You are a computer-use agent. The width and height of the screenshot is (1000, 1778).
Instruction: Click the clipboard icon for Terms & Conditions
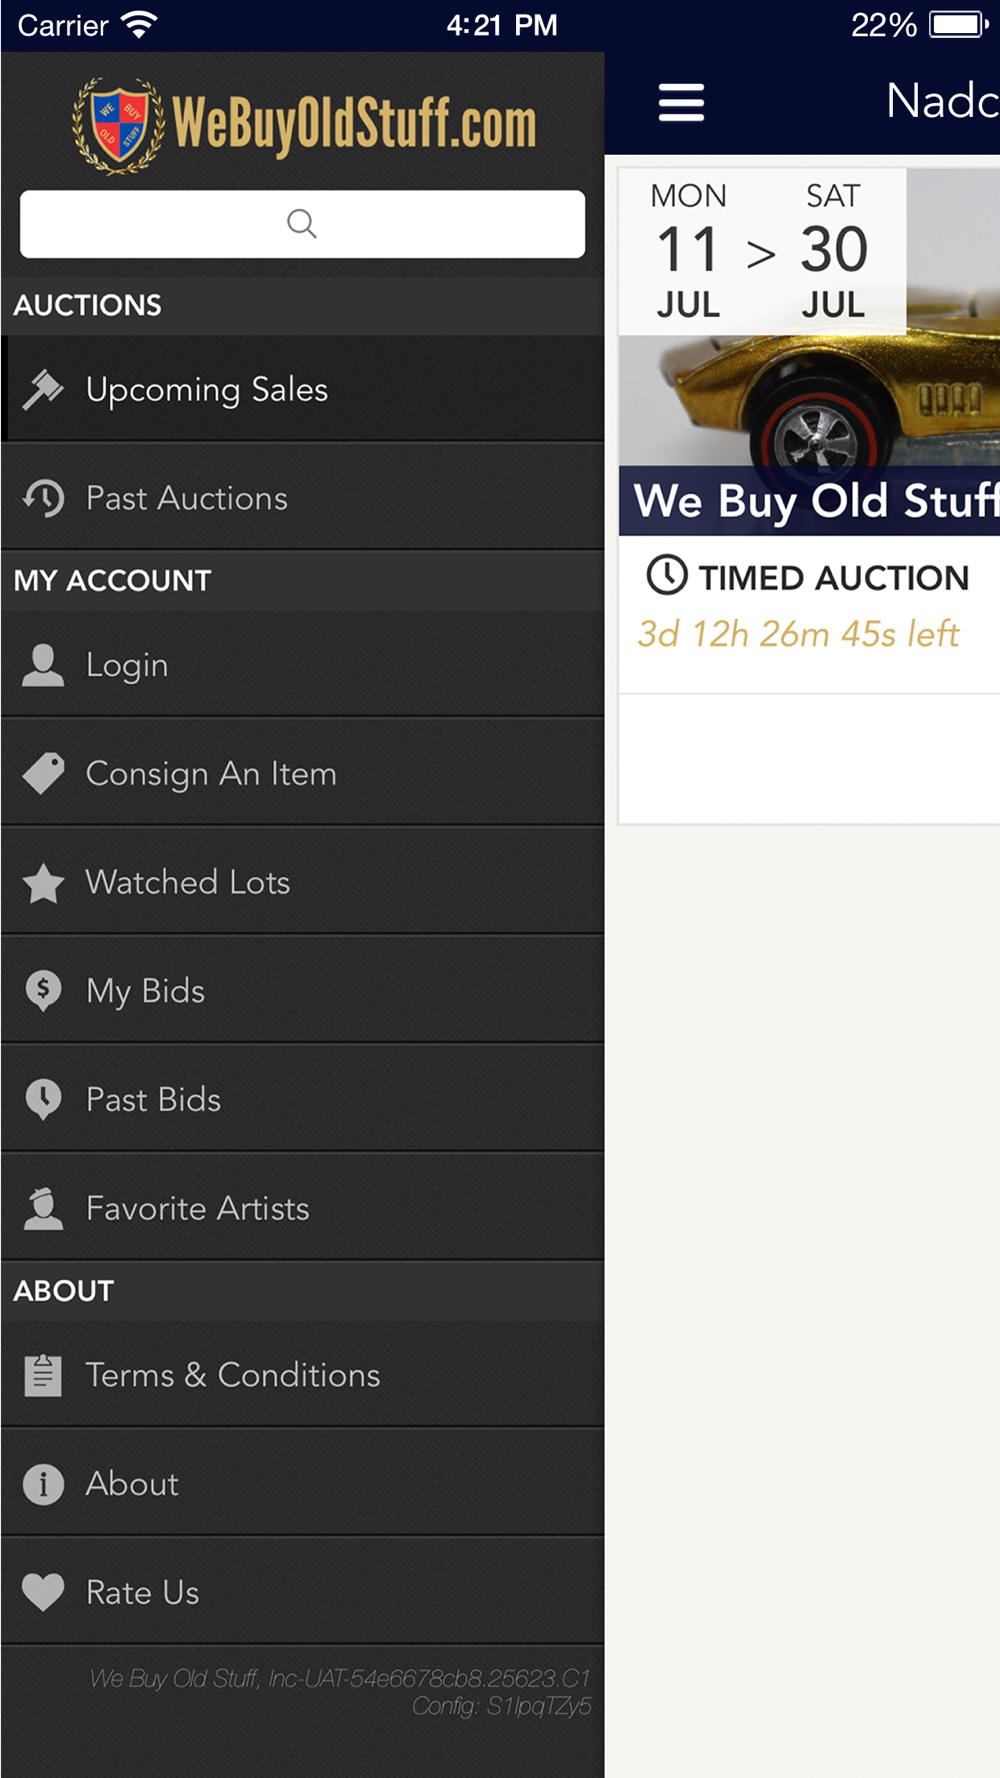coord(43,1375)
